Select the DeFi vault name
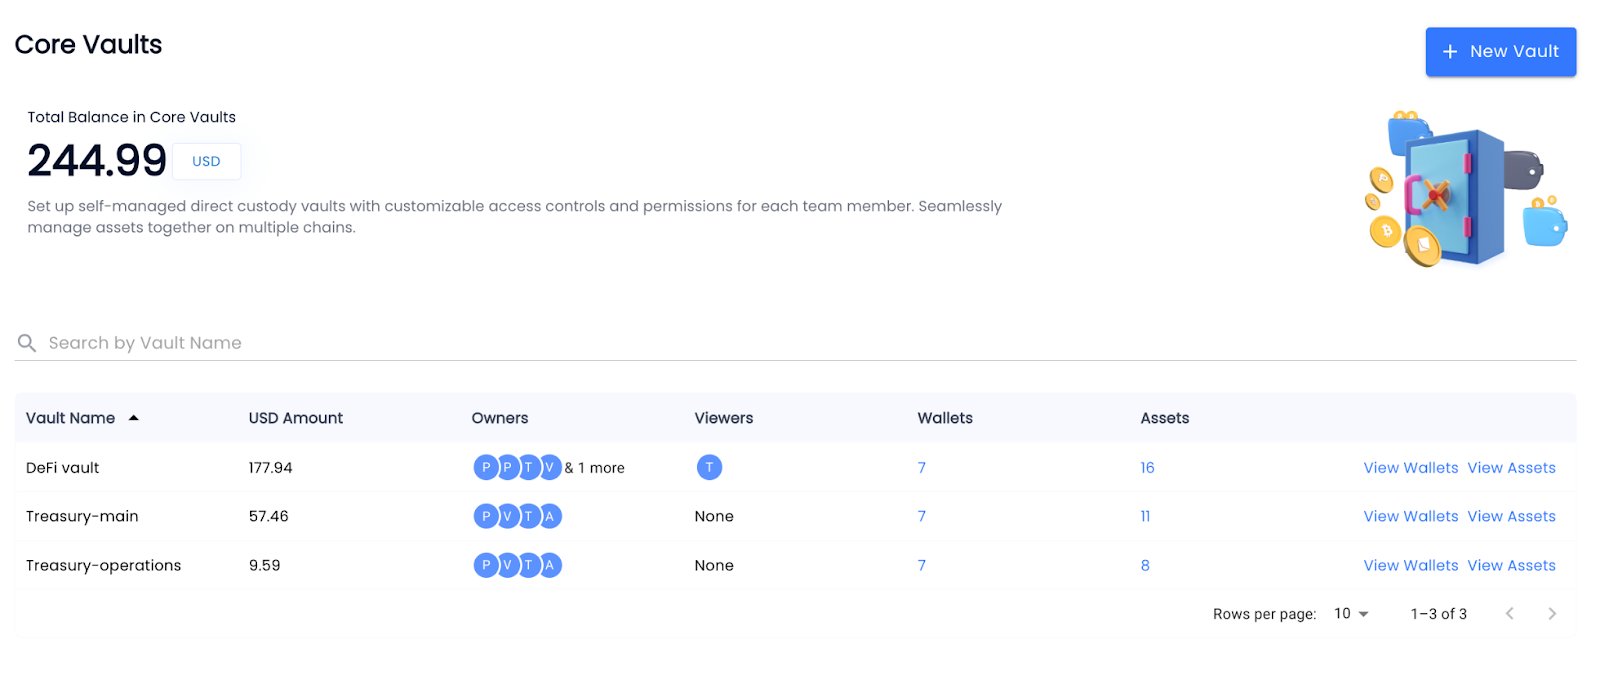1600x688 pixels. [62, 467]
